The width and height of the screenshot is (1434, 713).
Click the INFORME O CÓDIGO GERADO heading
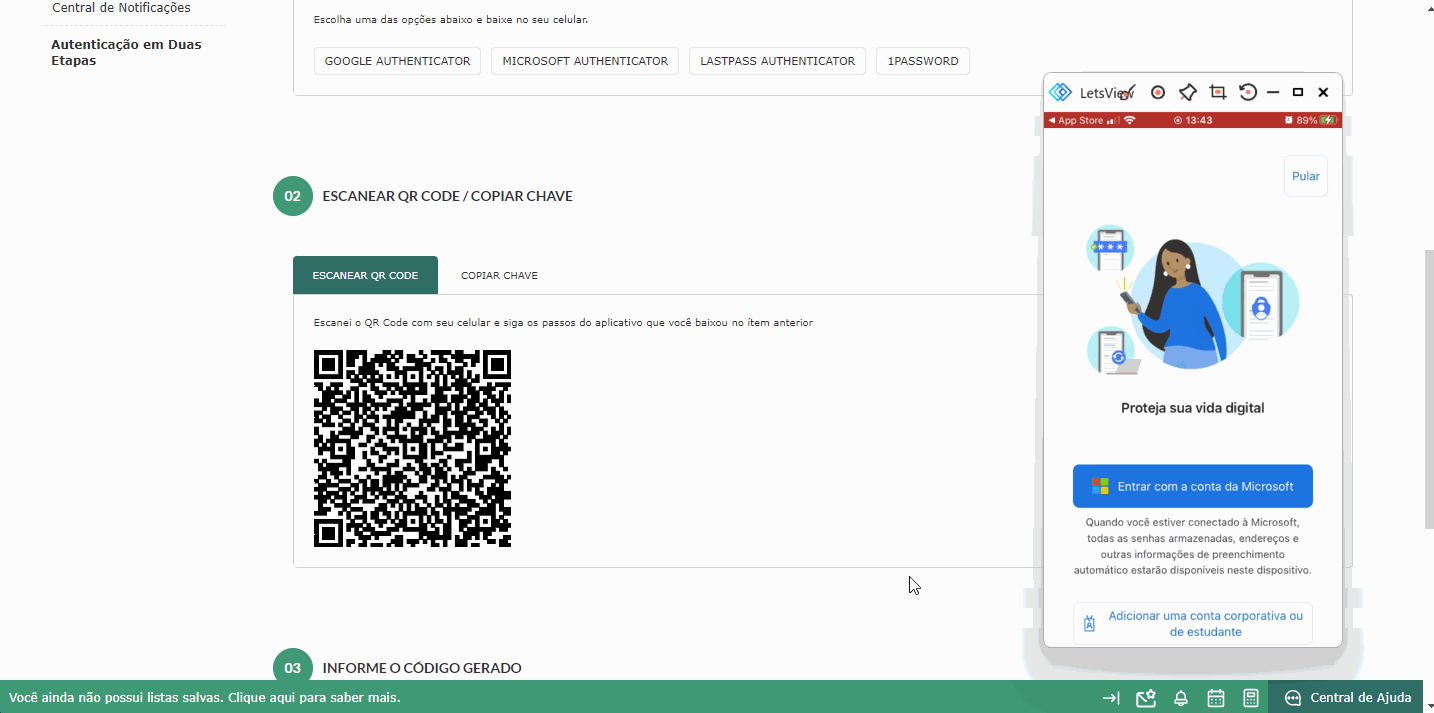421,668
